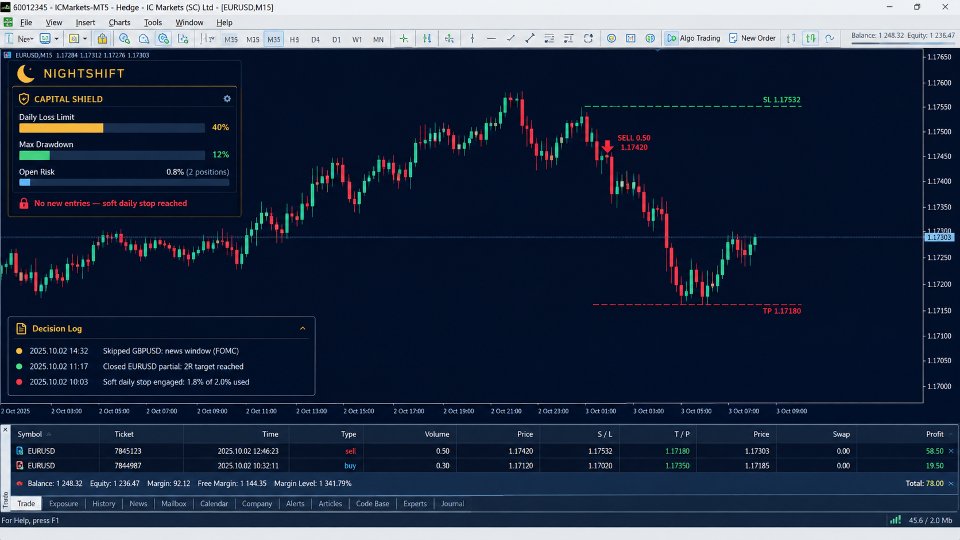
Task: Click the shield icon beside Capital Shield
Action: tap(24, 99)
